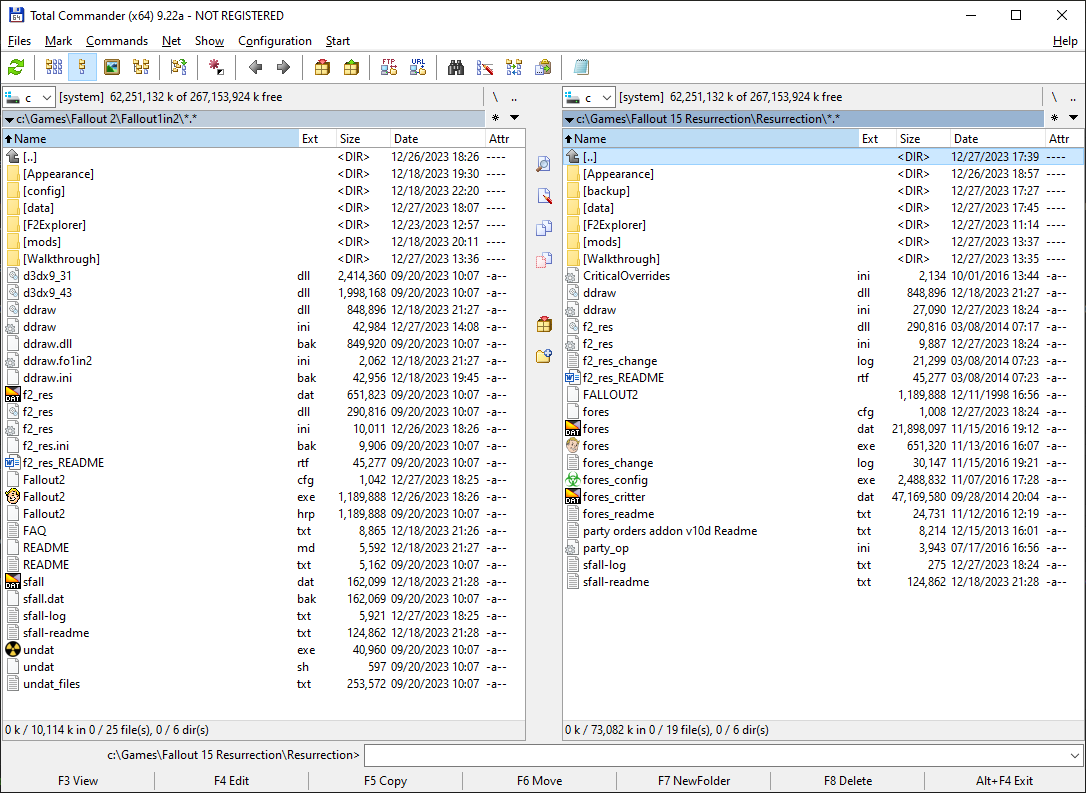Go forward with right arrow icon
This screenshot has height=793, width=1086.
coord(283,67)
